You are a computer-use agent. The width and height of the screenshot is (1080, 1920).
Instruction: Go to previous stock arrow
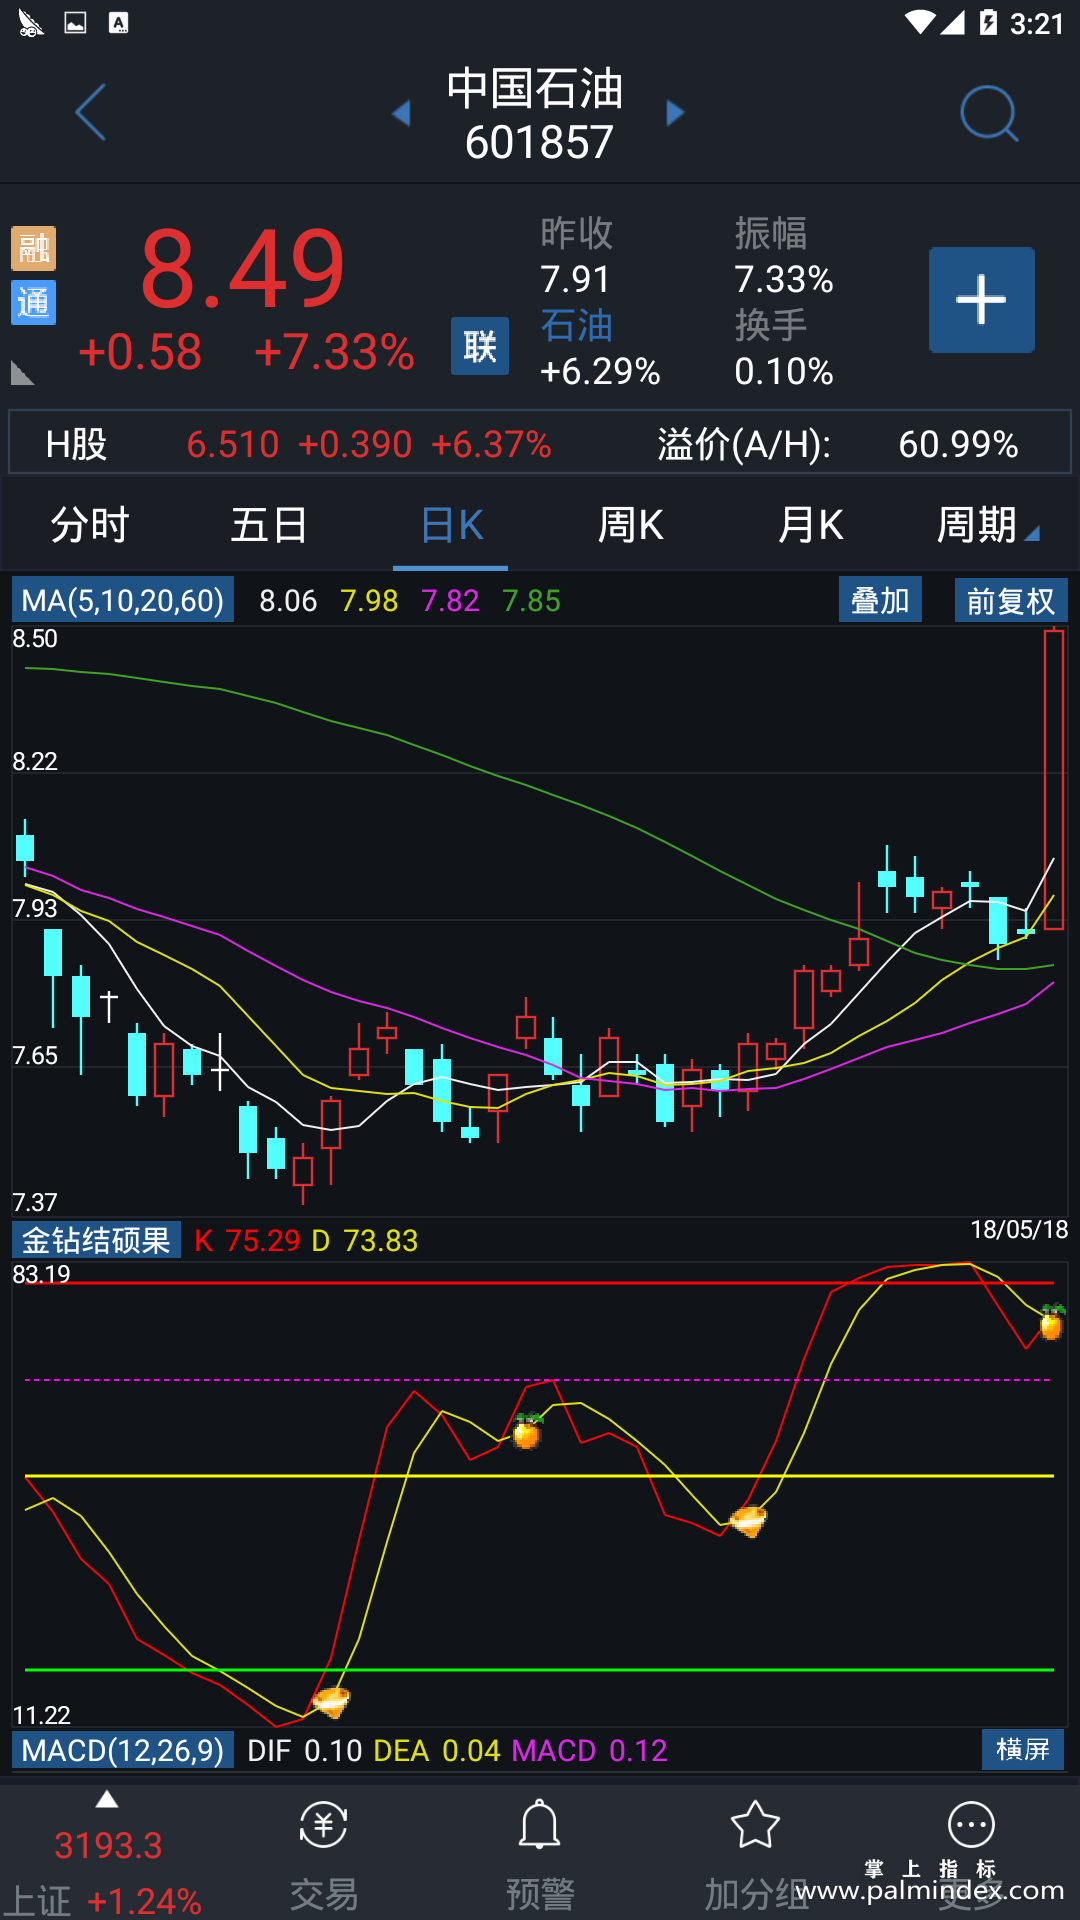401,113
